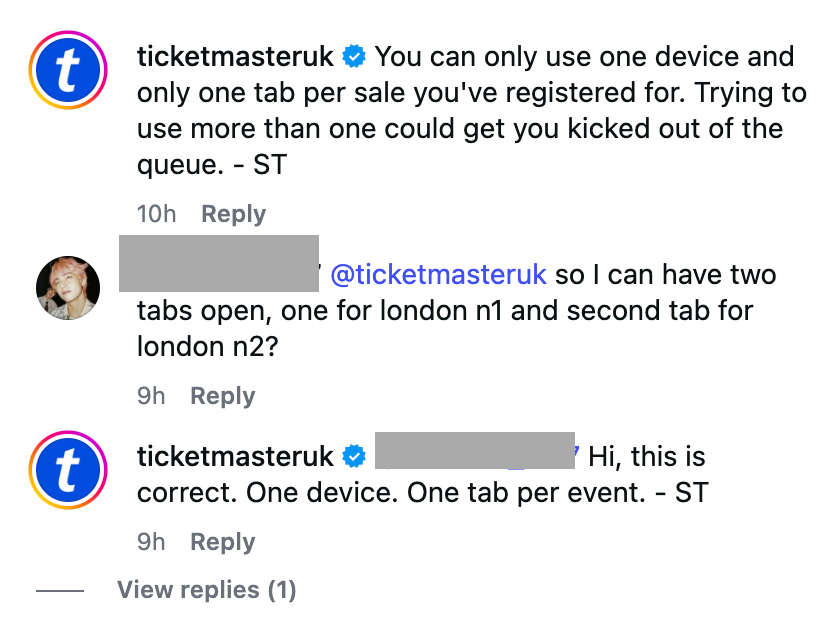This screenshot has height=634, width=836.
Task: Open the redacted username of the 'two tabs' commenter
Action: click(218, 263)
